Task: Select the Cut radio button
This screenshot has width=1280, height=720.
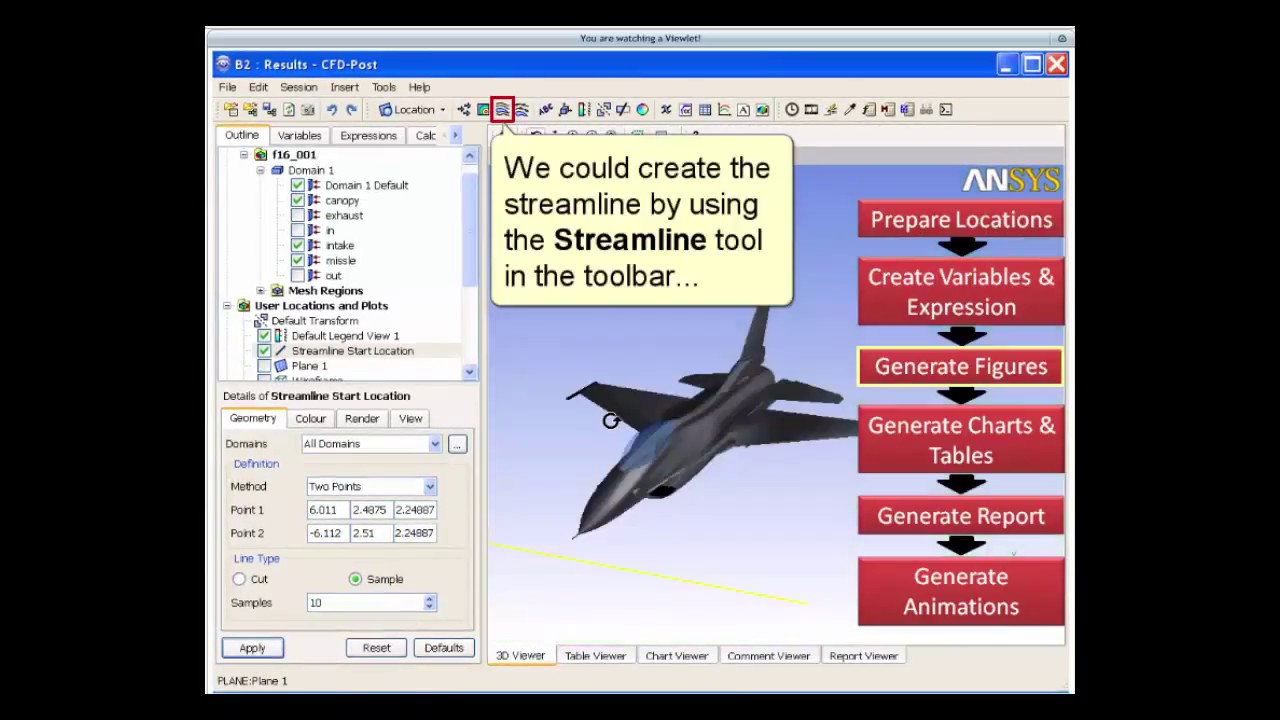Action: [239, 579]
